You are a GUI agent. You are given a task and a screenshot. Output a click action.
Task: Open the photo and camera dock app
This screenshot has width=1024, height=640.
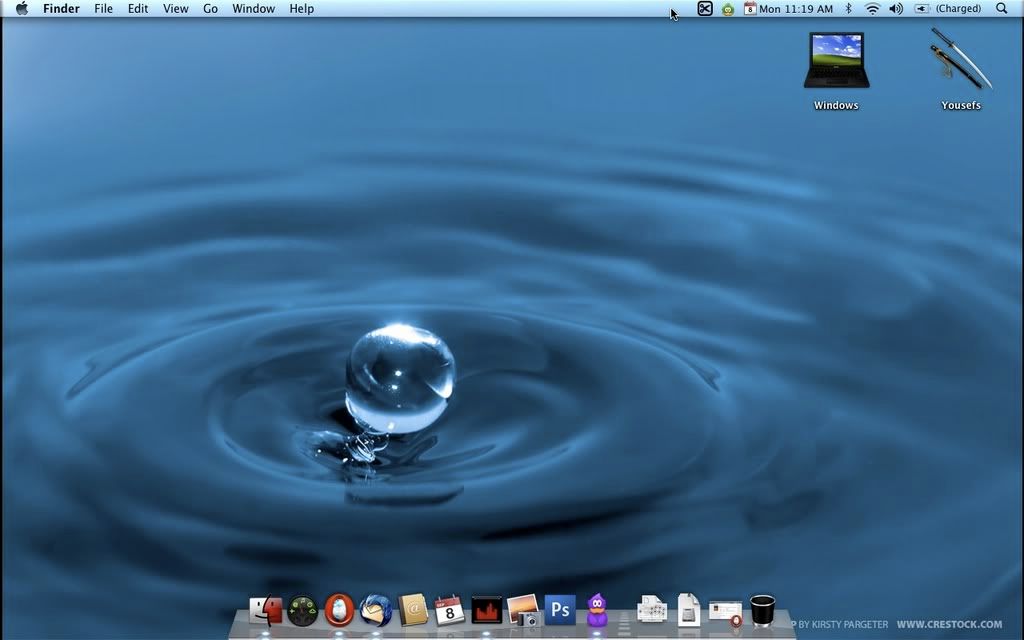(524, 610)
